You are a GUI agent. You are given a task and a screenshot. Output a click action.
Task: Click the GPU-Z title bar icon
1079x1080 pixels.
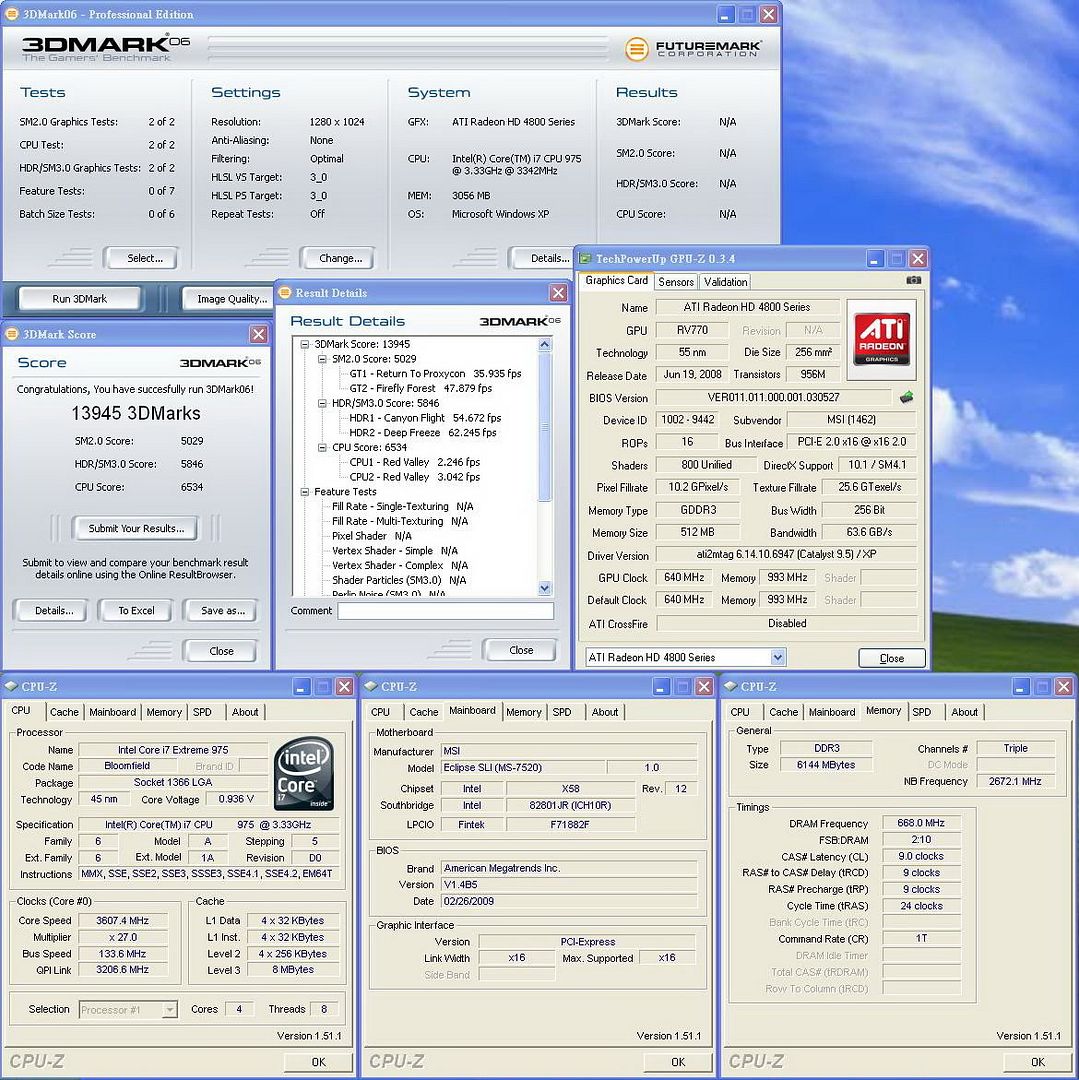click(x=585, y=258)
